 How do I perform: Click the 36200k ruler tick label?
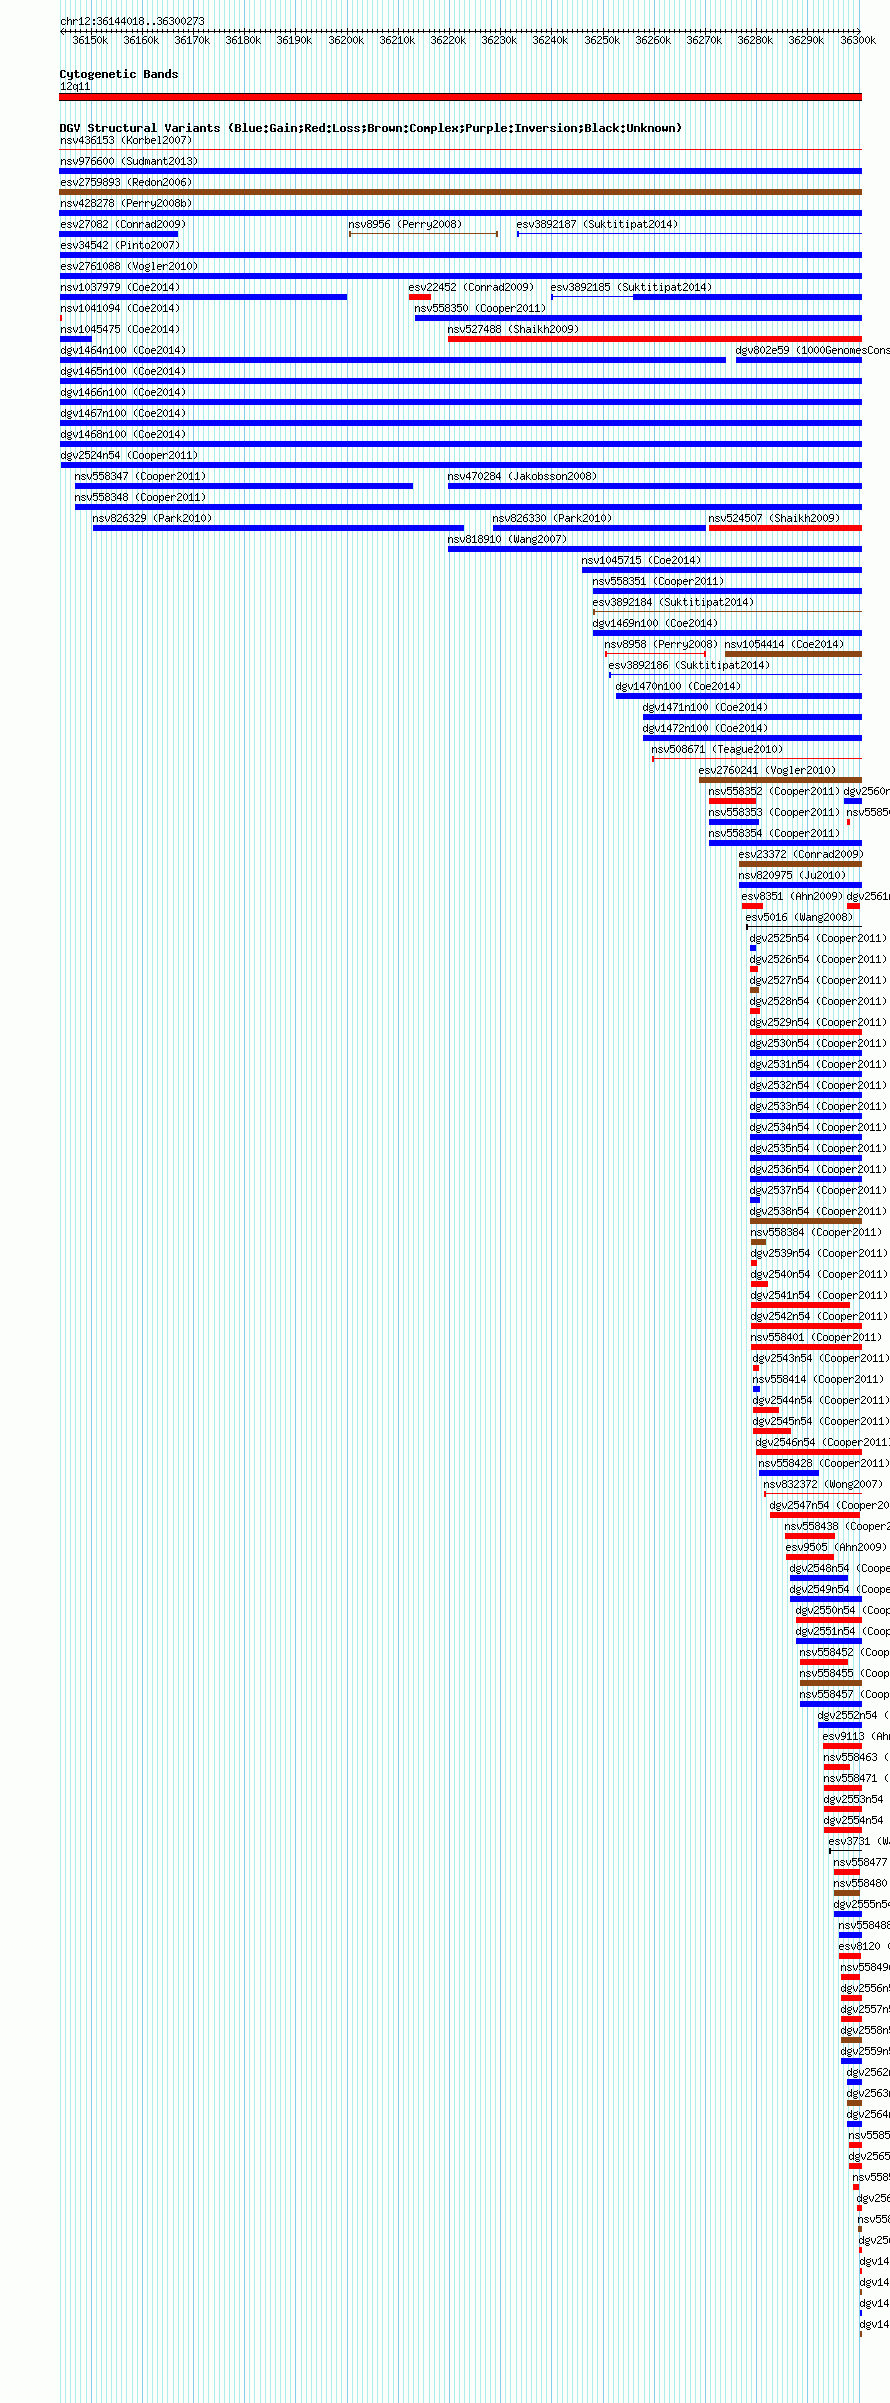(346, 40)
